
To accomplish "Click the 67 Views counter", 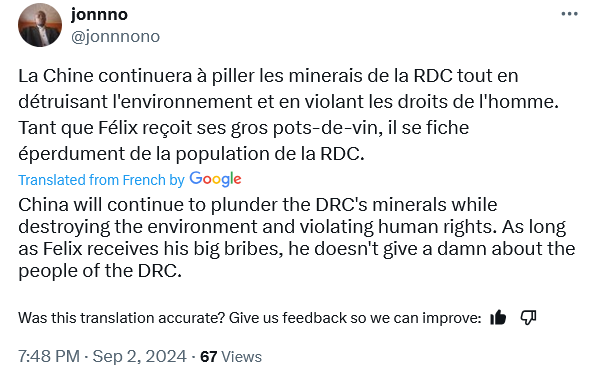I will (x=231, y=357).
